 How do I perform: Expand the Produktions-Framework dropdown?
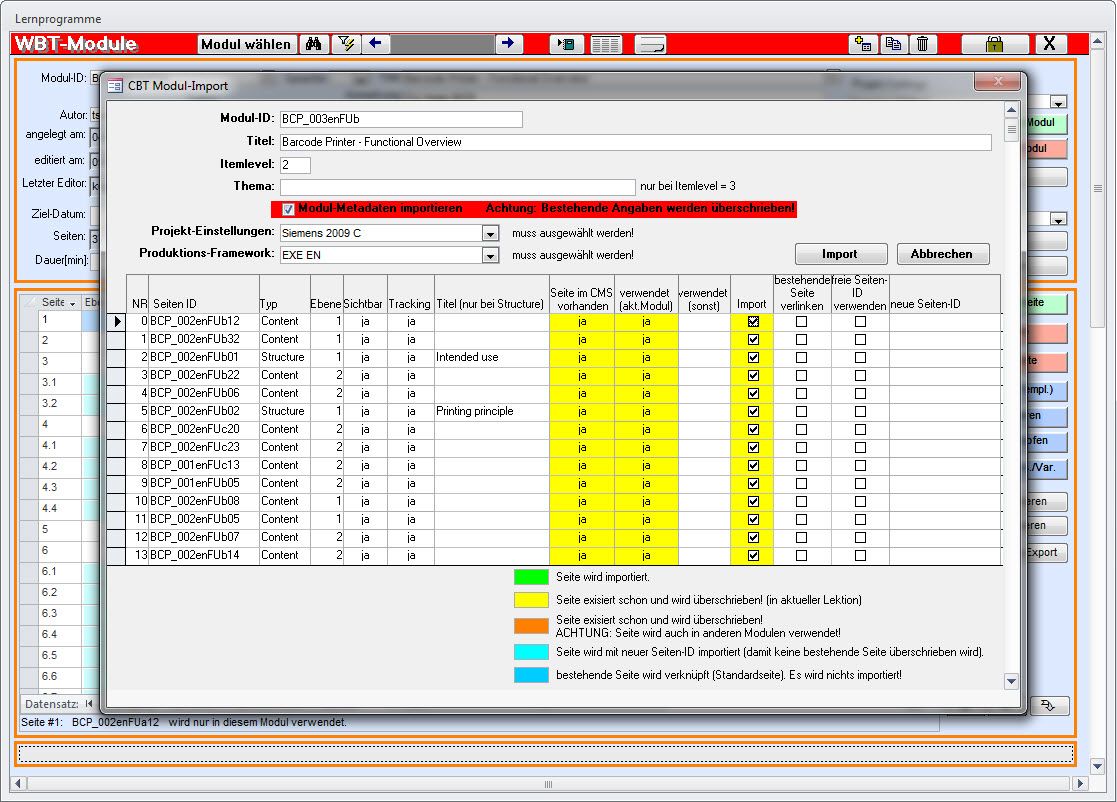pos(490,255)
